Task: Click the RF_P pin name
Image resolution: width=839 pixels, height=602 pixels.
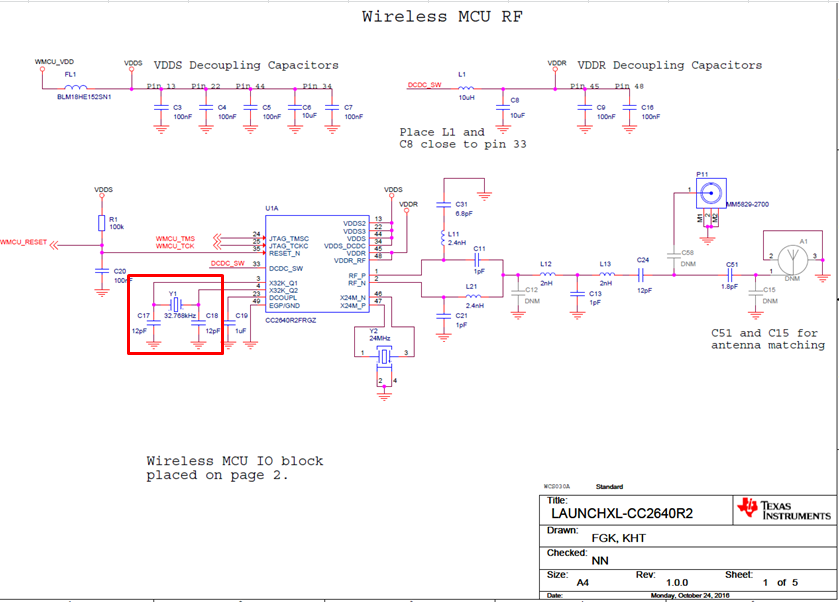Action: click(x=357, y=276)
